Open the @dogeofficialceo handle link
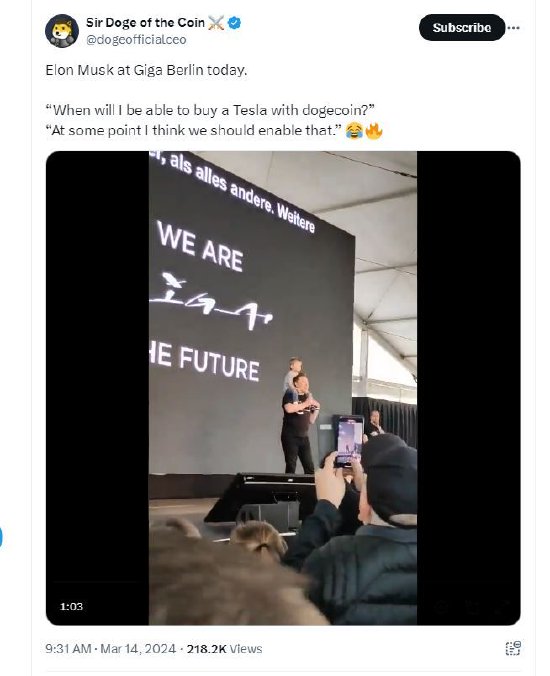550x676 pixels. pyautogui.click(x=136, y=40)
